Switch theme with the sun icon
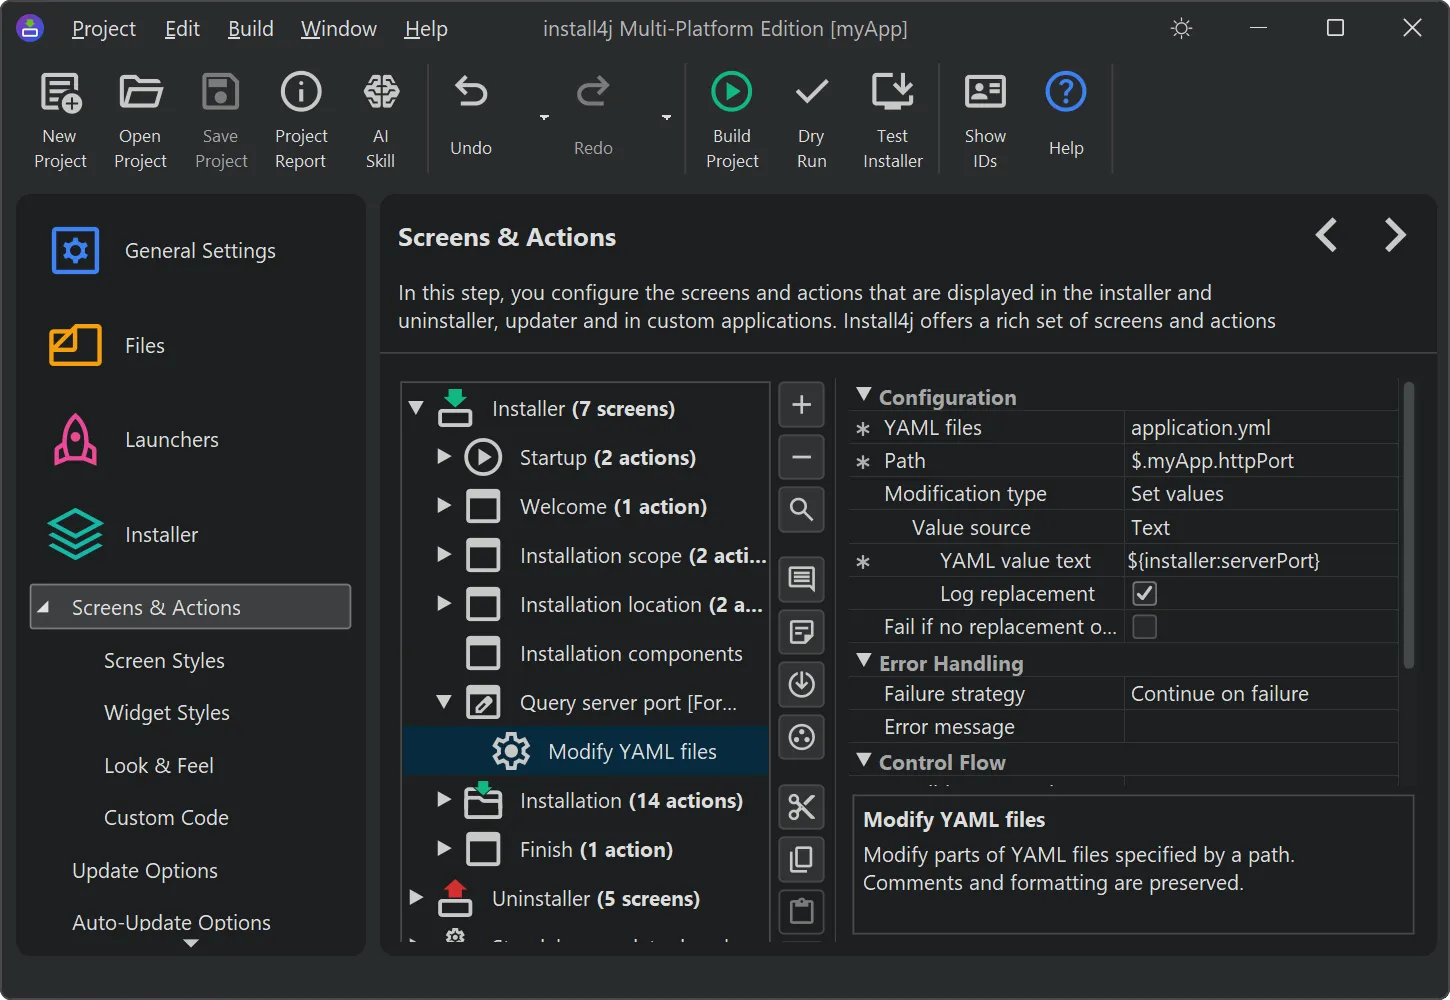This screenshot has width=1450, height=1000. click(x=1181, y=28)
